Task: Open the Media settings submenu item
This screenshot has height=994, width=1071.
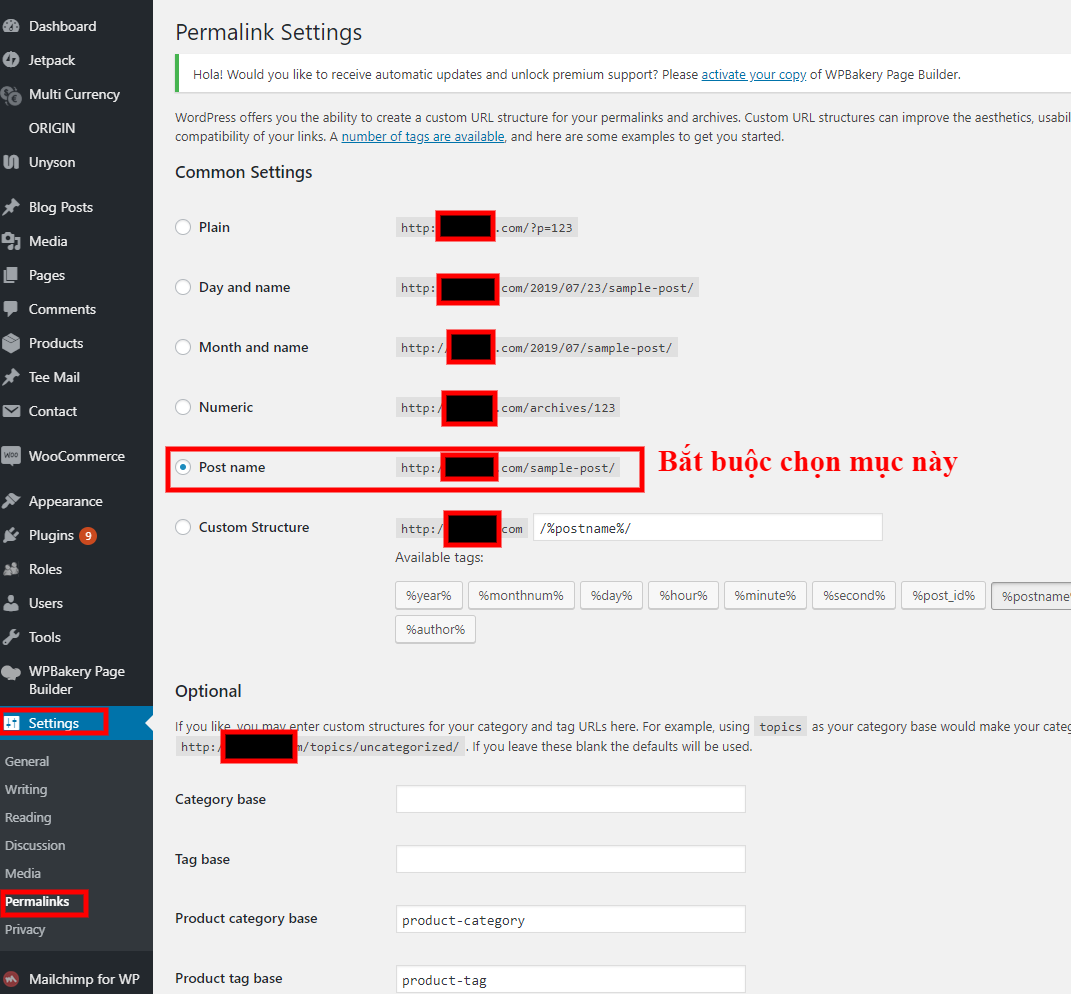Action: pos(23,873)
